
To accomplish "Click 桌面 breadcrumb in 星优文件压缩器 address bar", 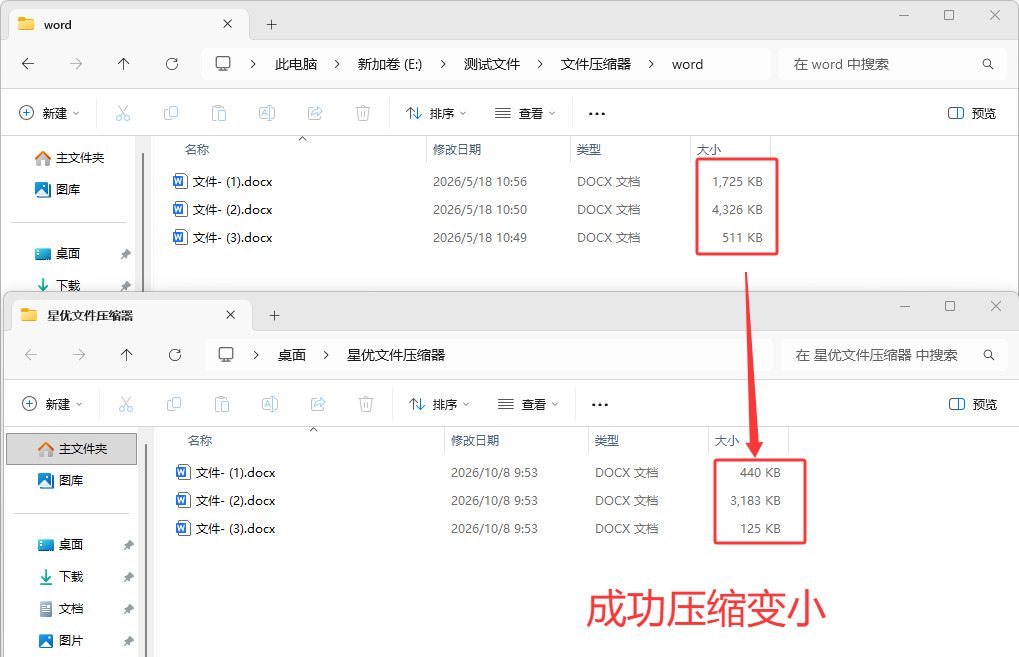I will point(292,355).
